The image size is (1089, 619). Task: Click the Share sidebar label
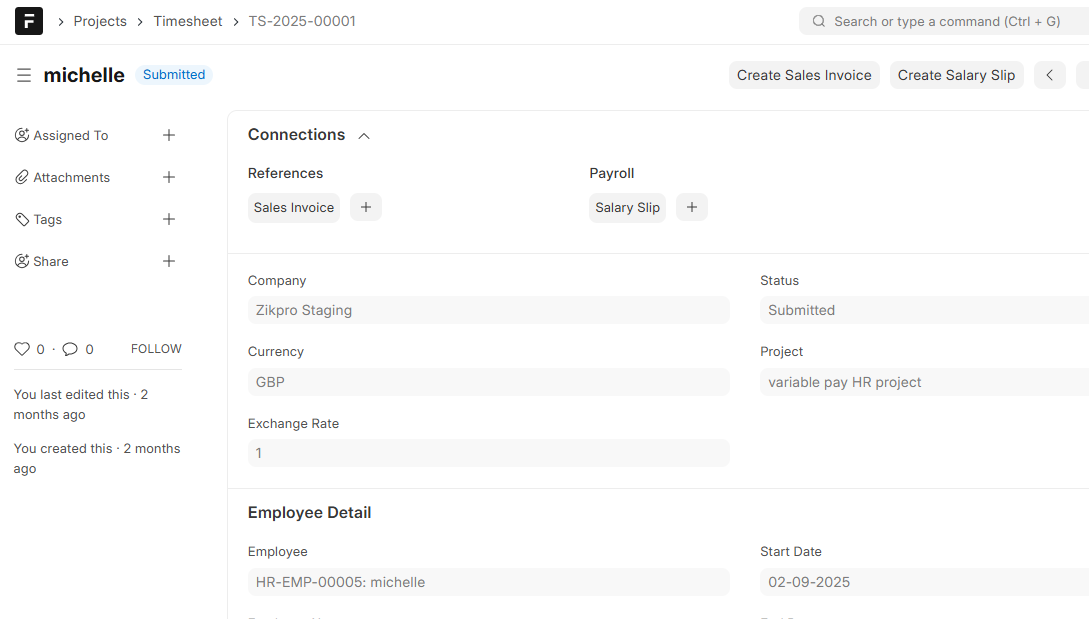[51, 261]
